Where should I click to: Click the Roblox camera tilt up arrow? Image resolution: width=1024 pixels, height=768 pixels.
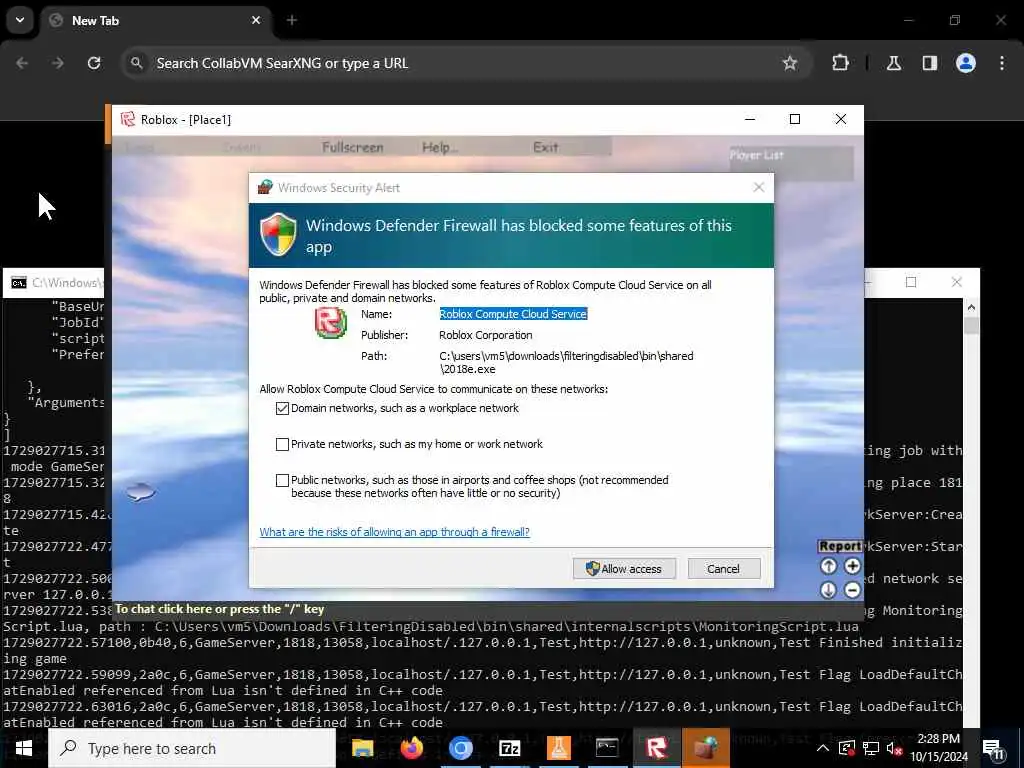(828, 566)
